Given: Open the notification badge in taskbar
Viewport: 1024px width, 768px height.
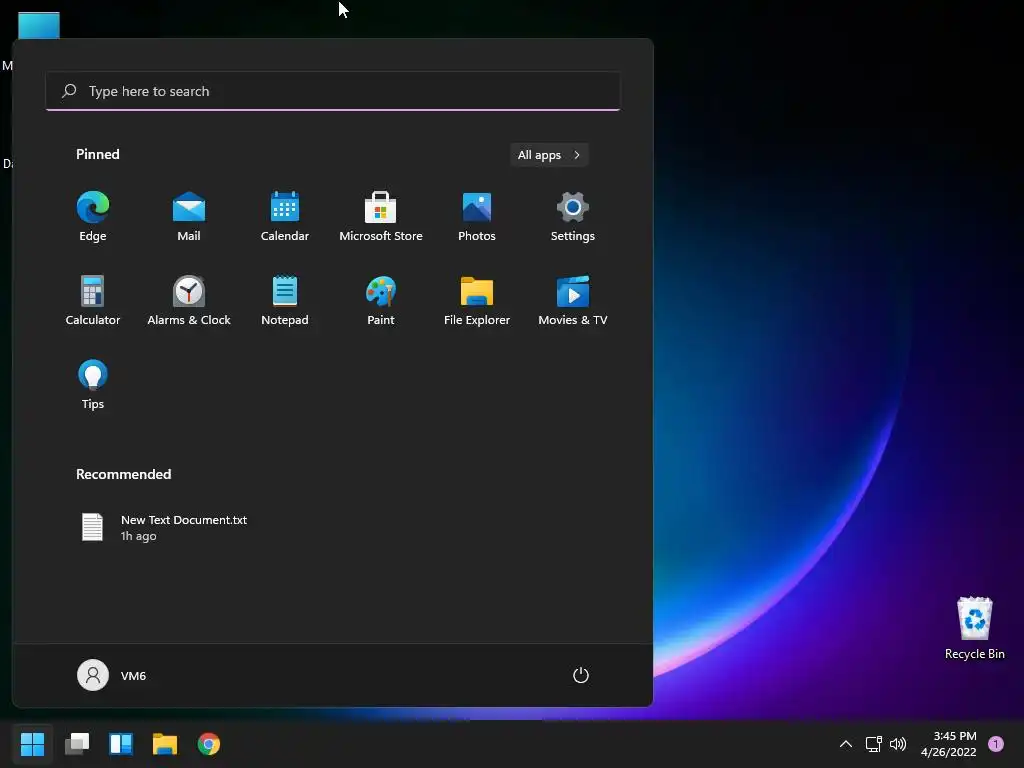Looking at the screenshot, I should point(996,744).
